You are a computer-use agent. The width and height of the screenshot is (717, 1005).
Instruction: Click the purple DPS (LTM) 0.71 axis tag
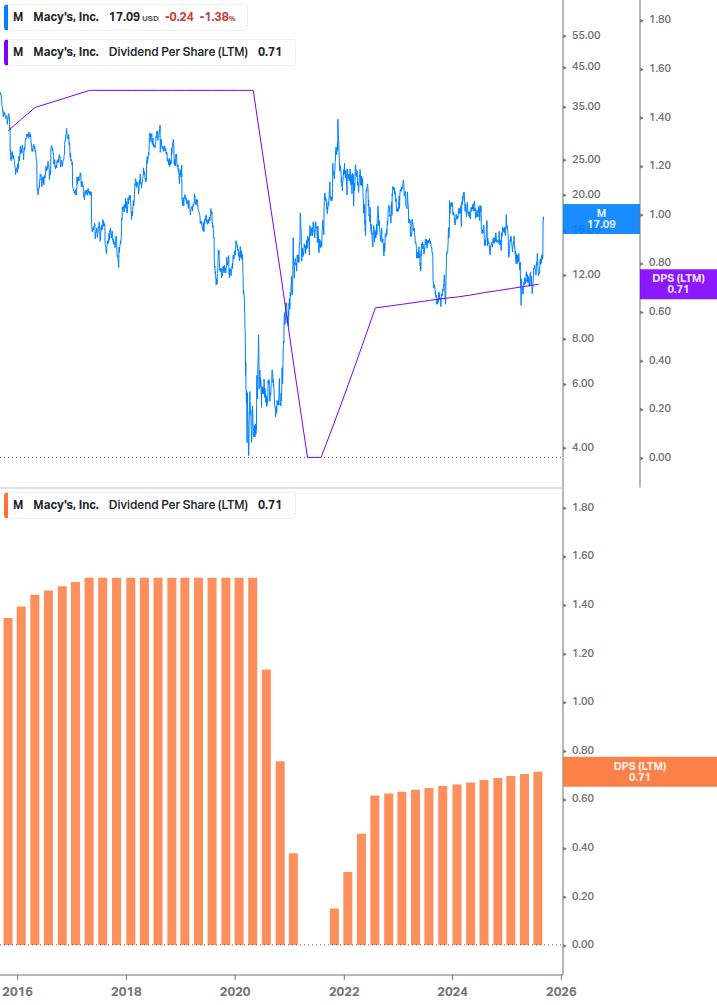click(678, 283)
